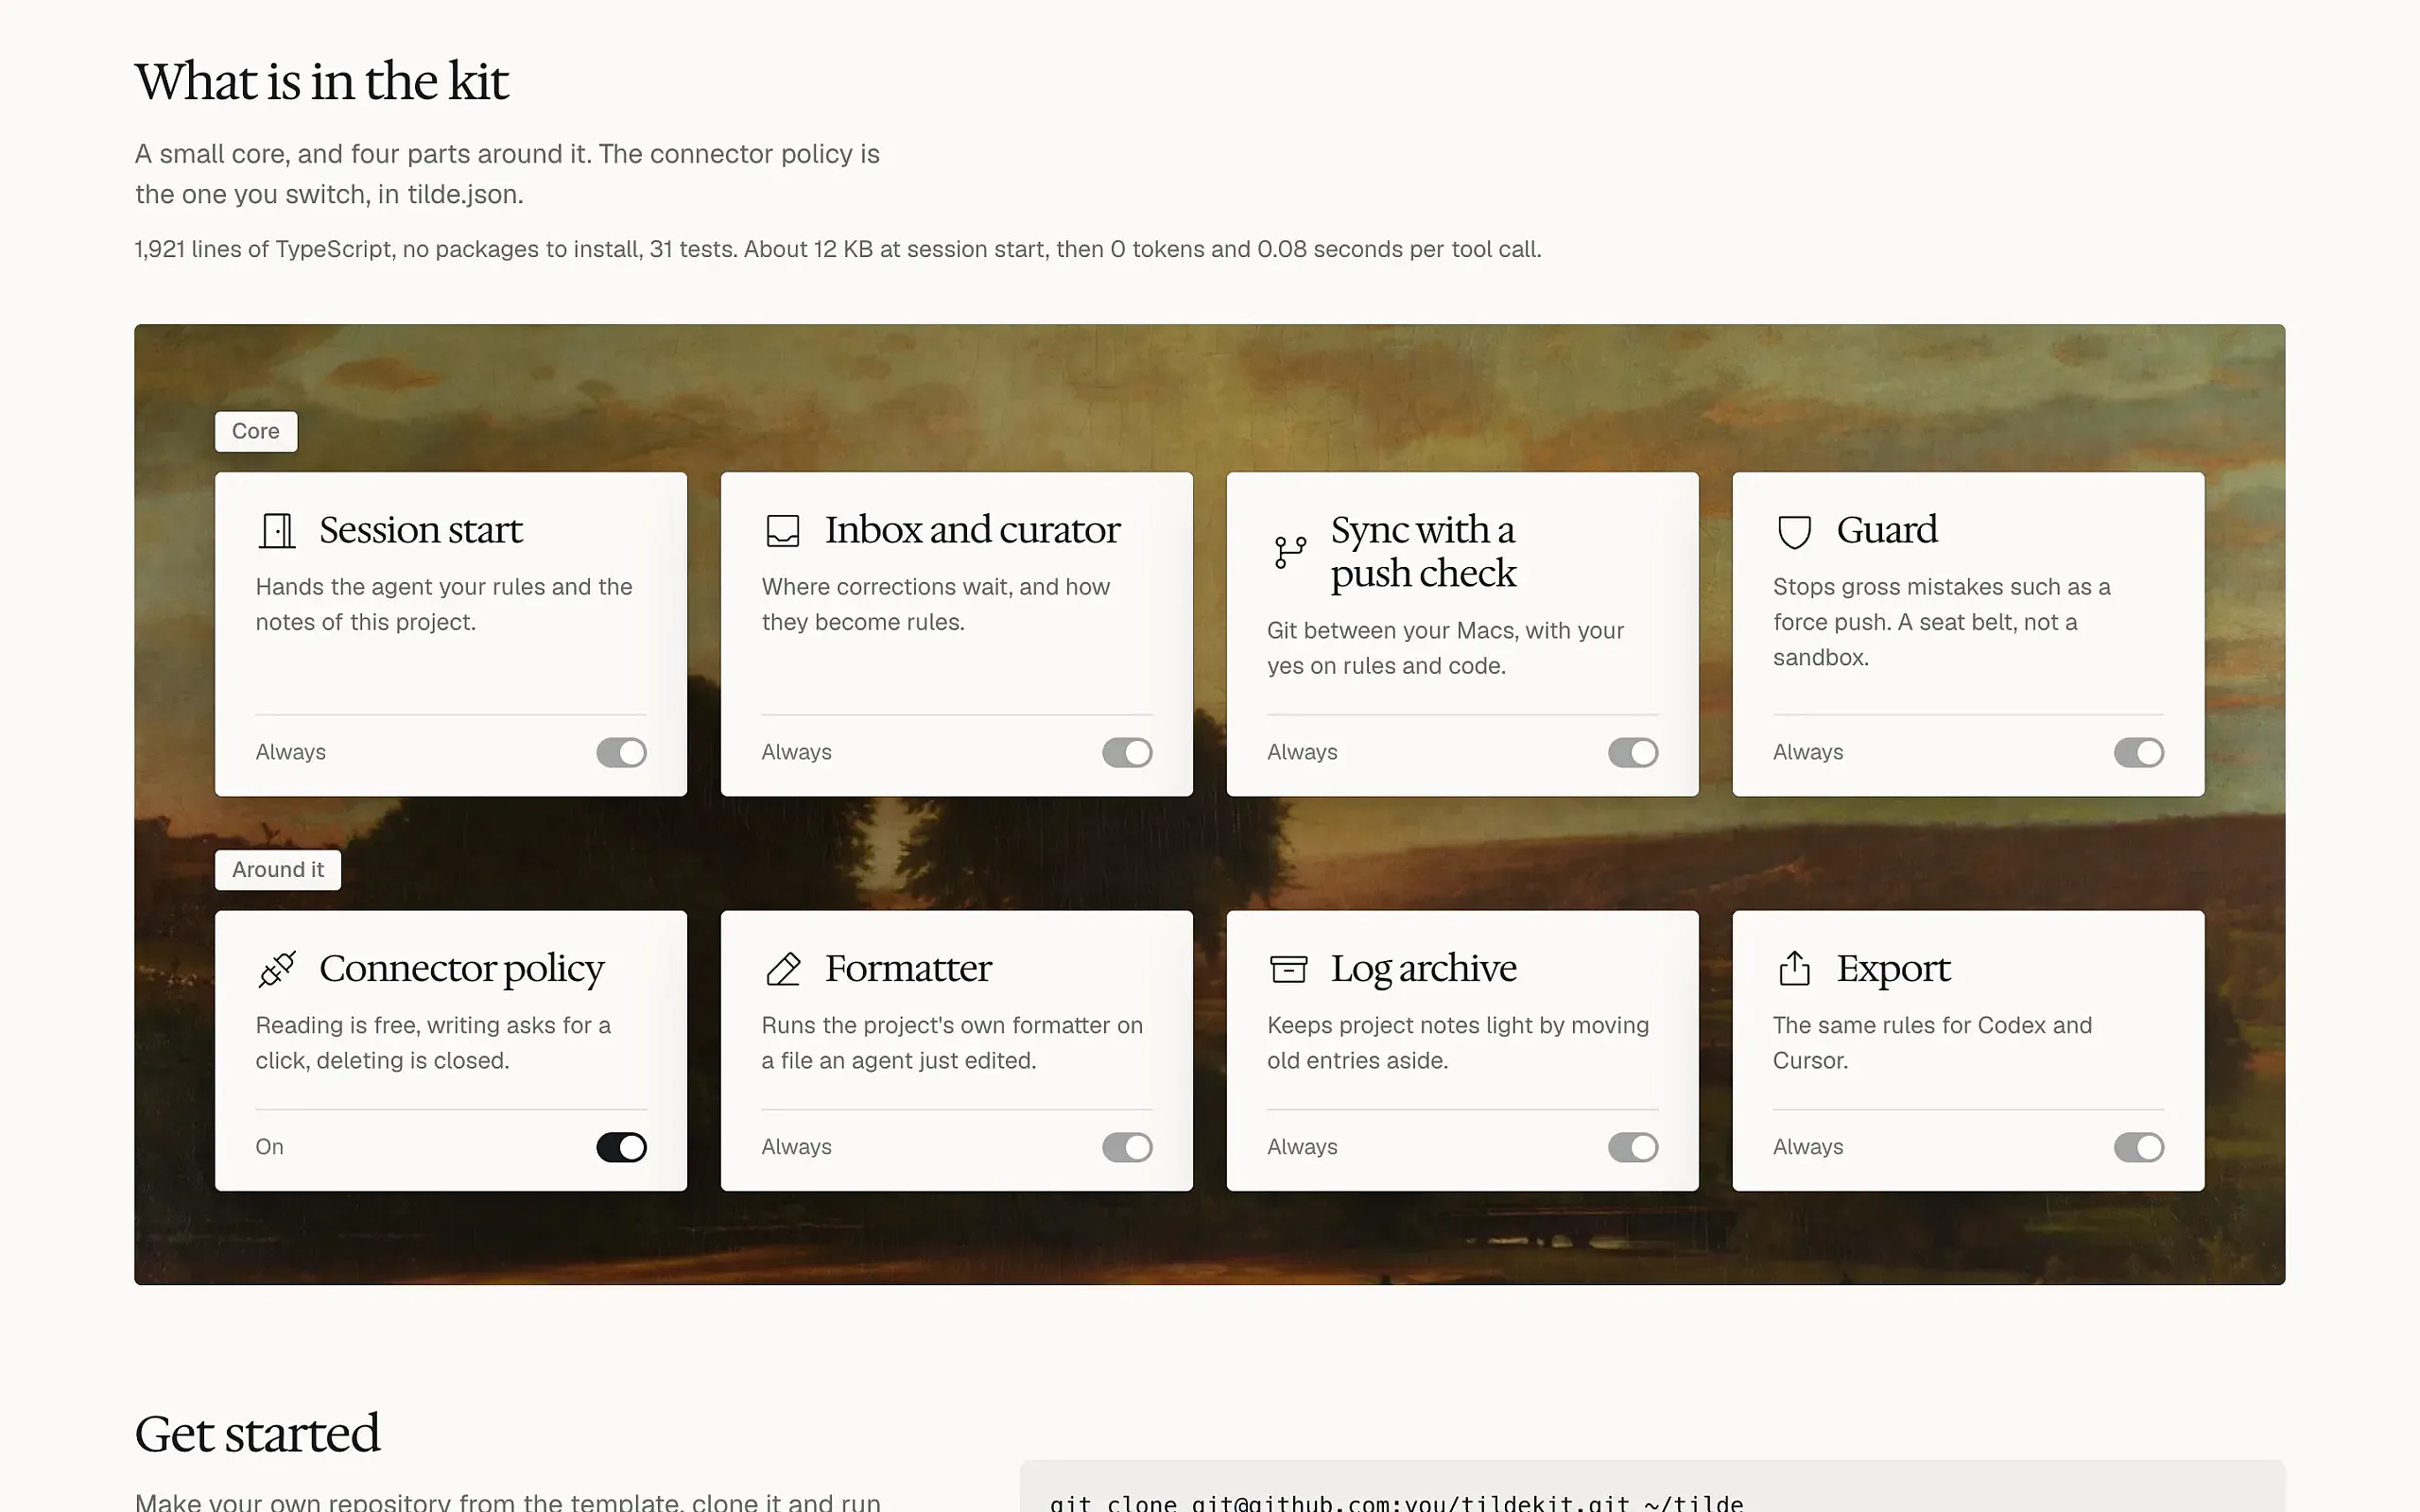Click the Core label tag
This screenshot has height=1512, width=2420.
[256, 431]
